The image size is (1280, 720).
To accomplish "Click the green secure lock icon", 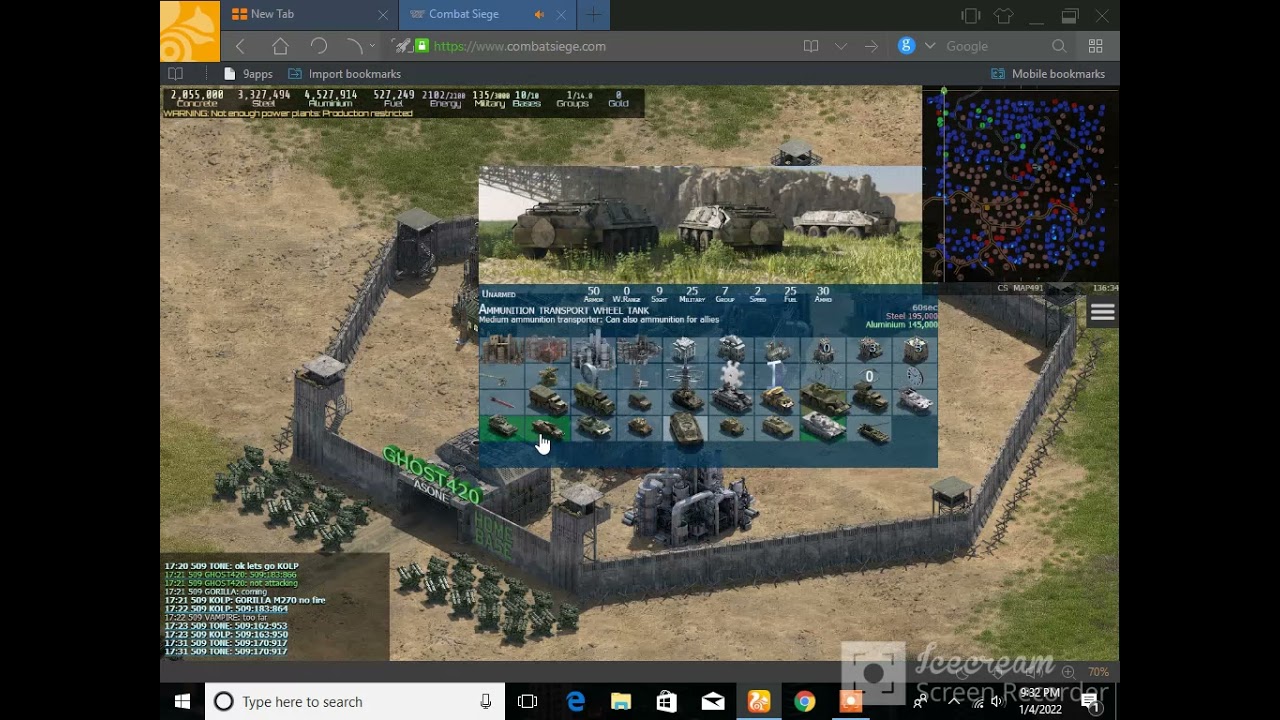I will (422, 46).
